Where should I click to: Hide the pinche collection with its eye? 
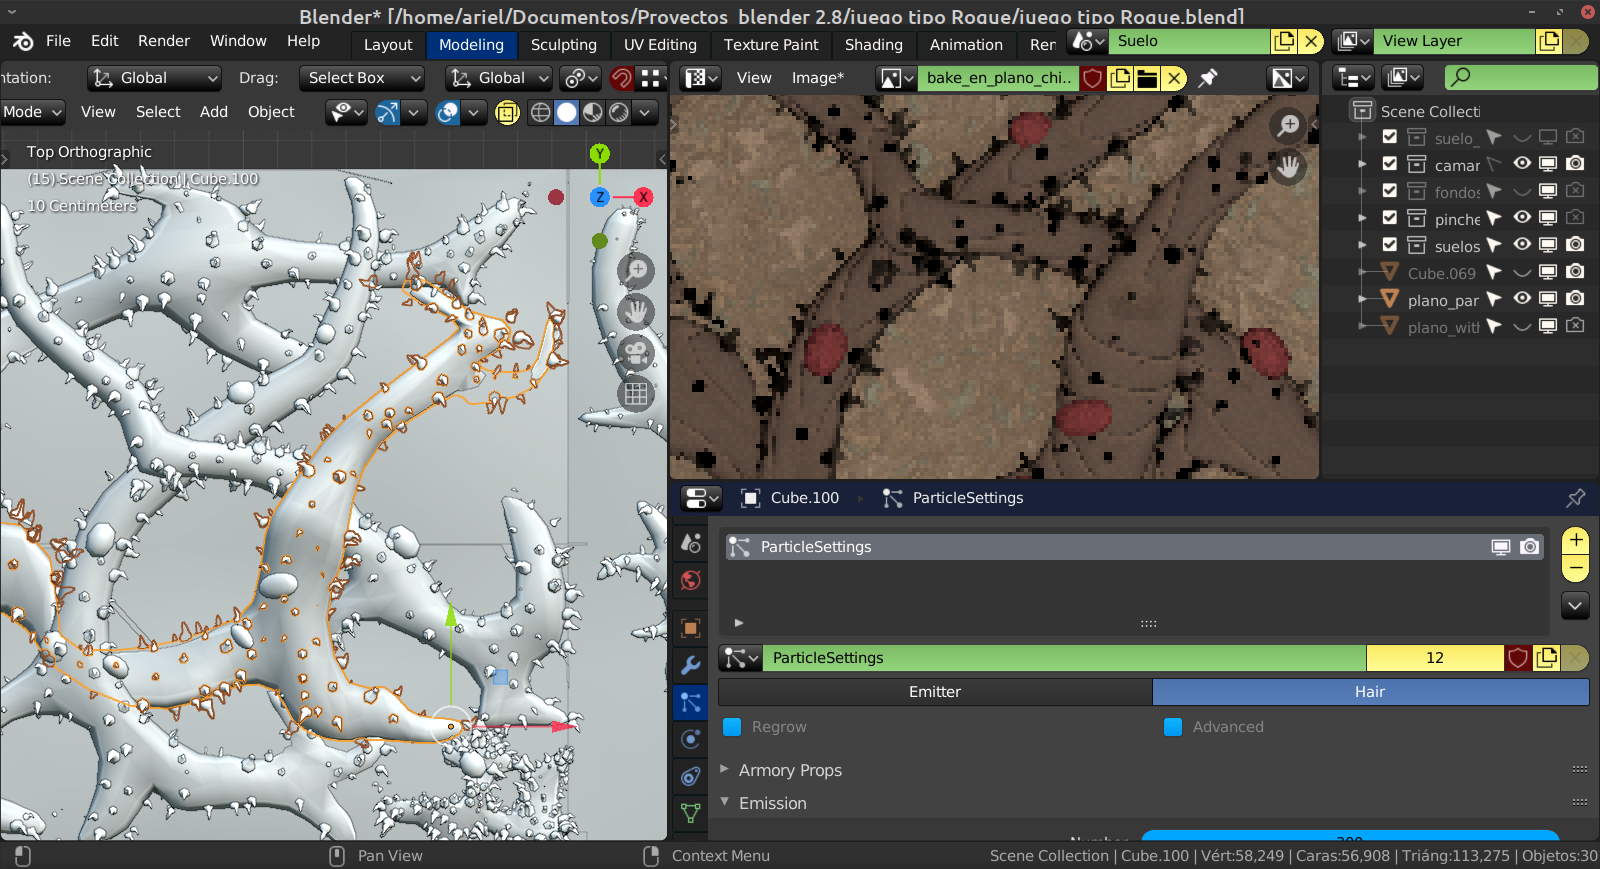1522,218
